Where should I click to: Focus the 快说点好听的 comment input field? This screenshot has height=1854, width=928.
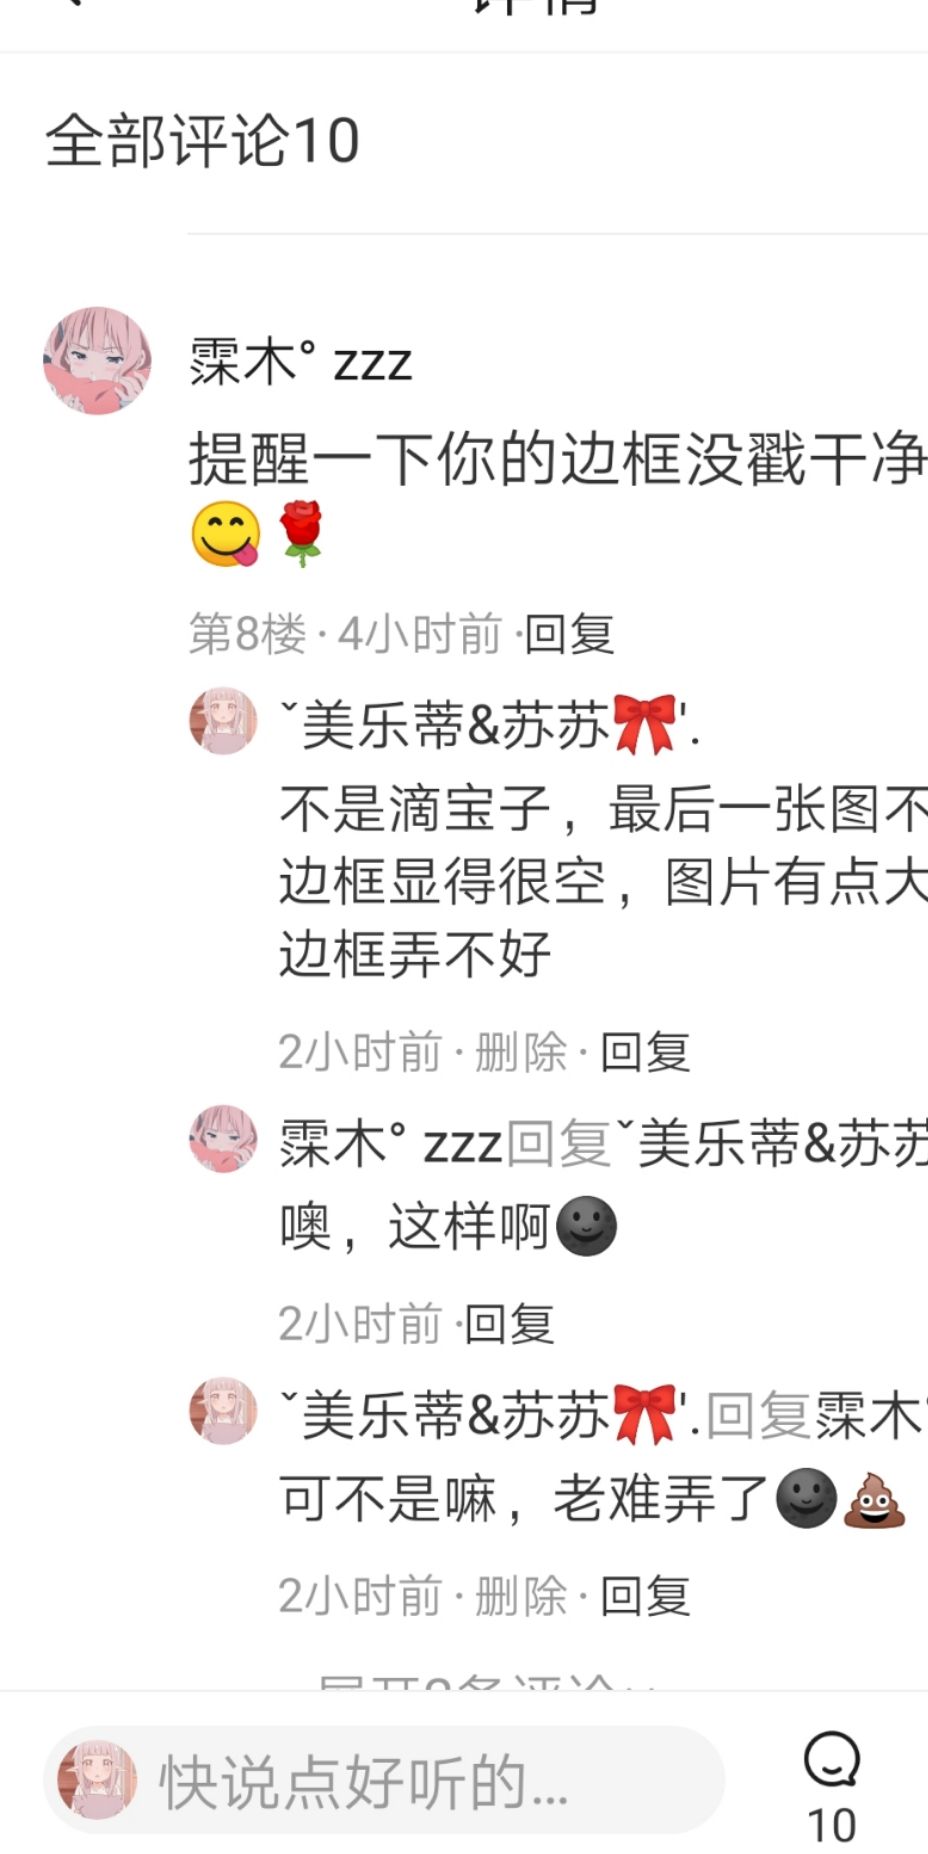pyautogui.click(x=384, y=1780)
